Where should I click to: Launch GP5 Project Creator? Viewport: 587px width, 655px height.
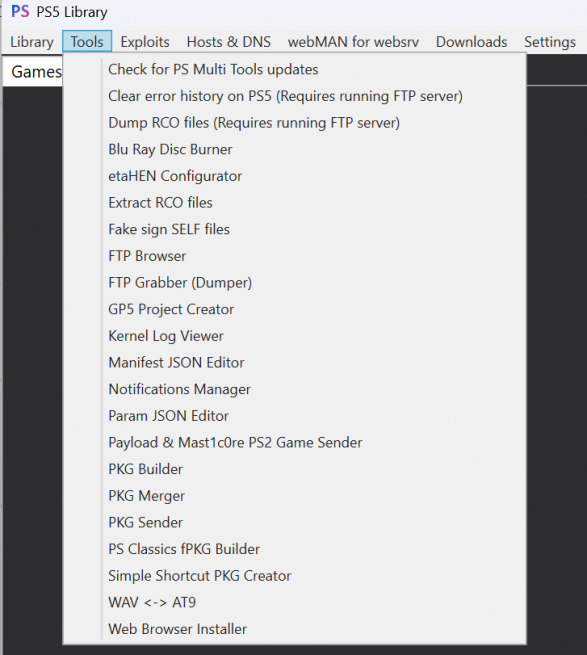294,310
